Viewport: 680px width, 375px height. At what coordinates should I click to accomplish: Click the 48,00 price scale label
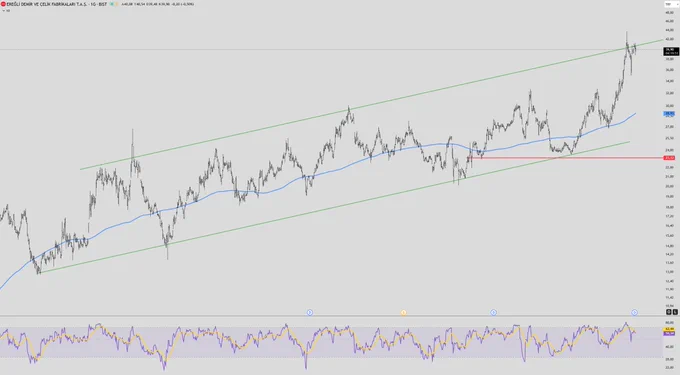click(x=670, y=13)
